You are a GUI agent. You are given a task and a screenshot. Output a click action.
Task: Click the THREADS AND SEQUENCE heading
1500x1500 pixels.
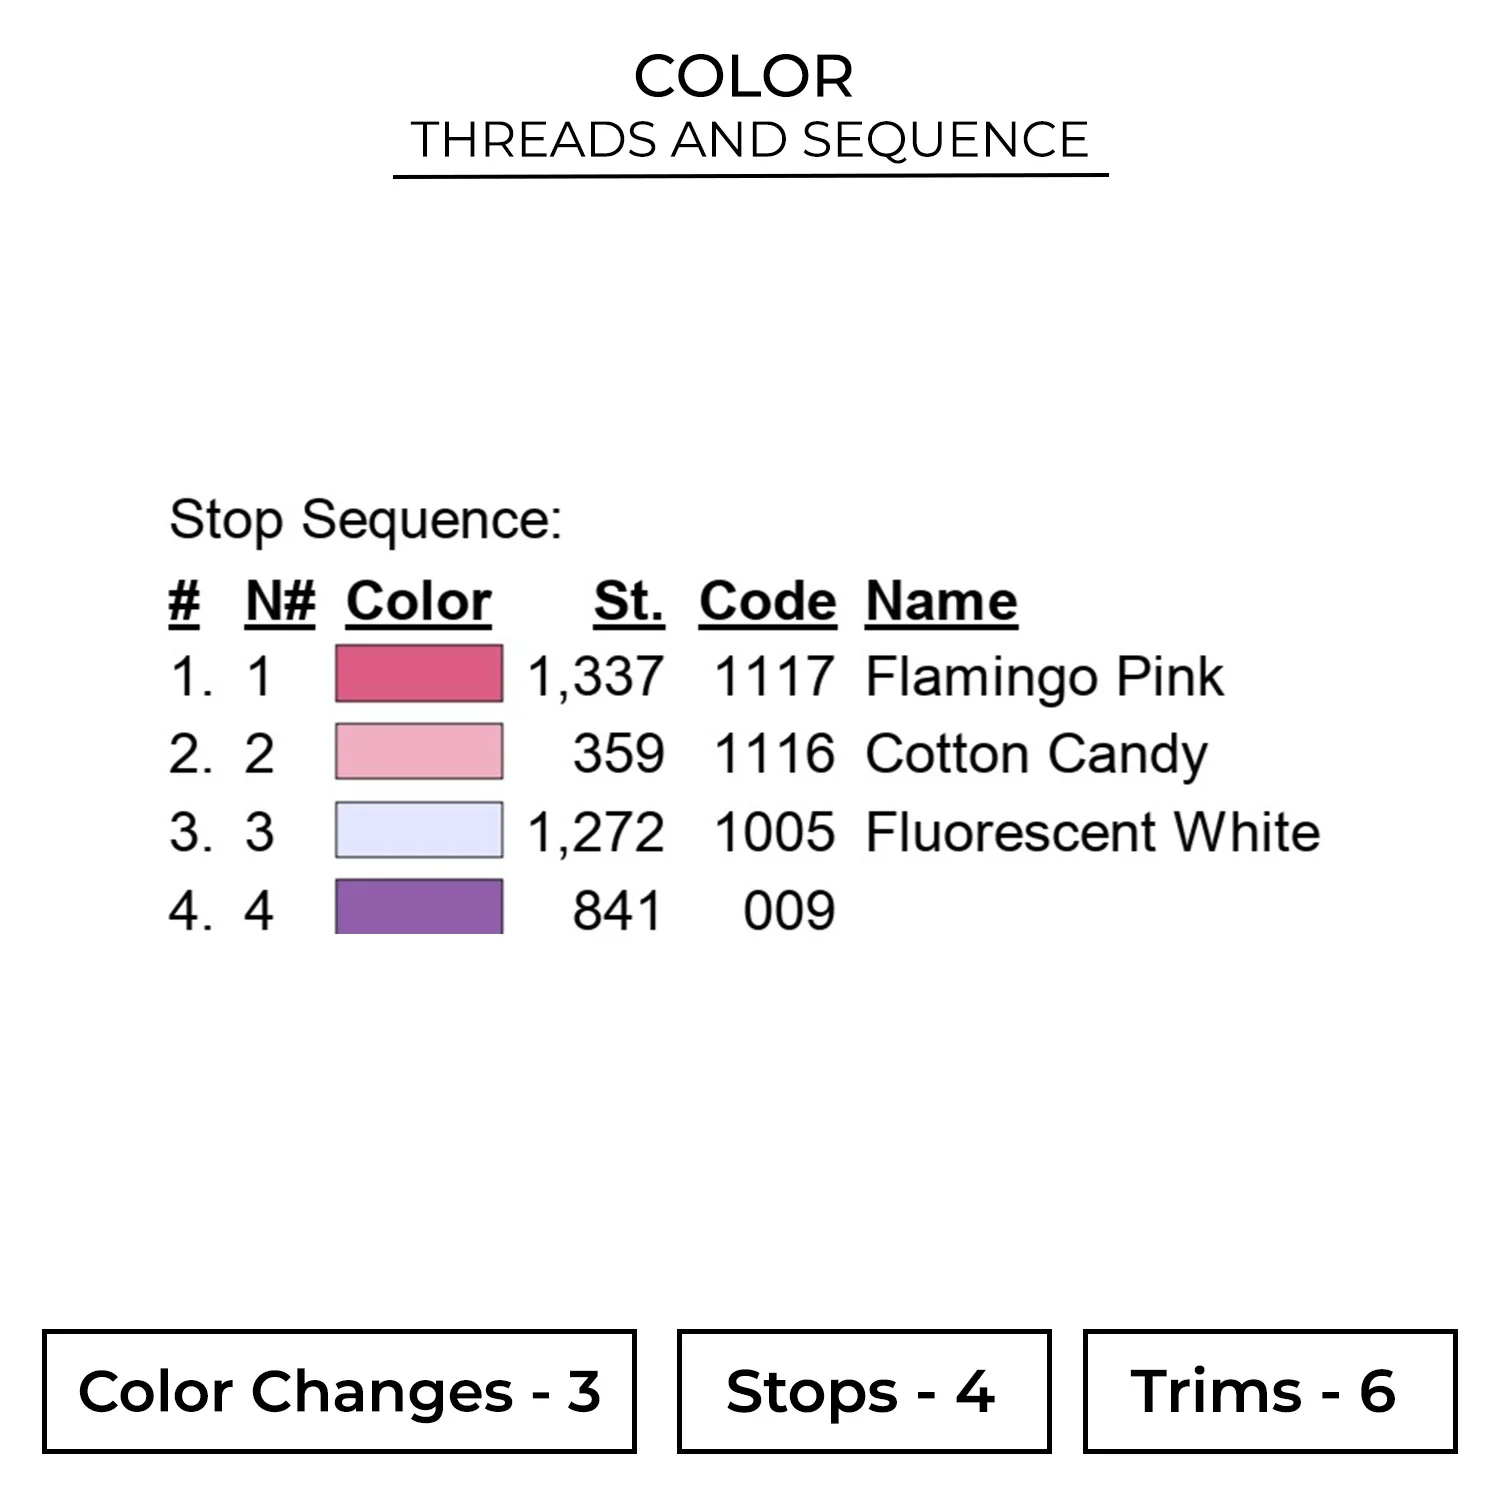click(750, 139)
